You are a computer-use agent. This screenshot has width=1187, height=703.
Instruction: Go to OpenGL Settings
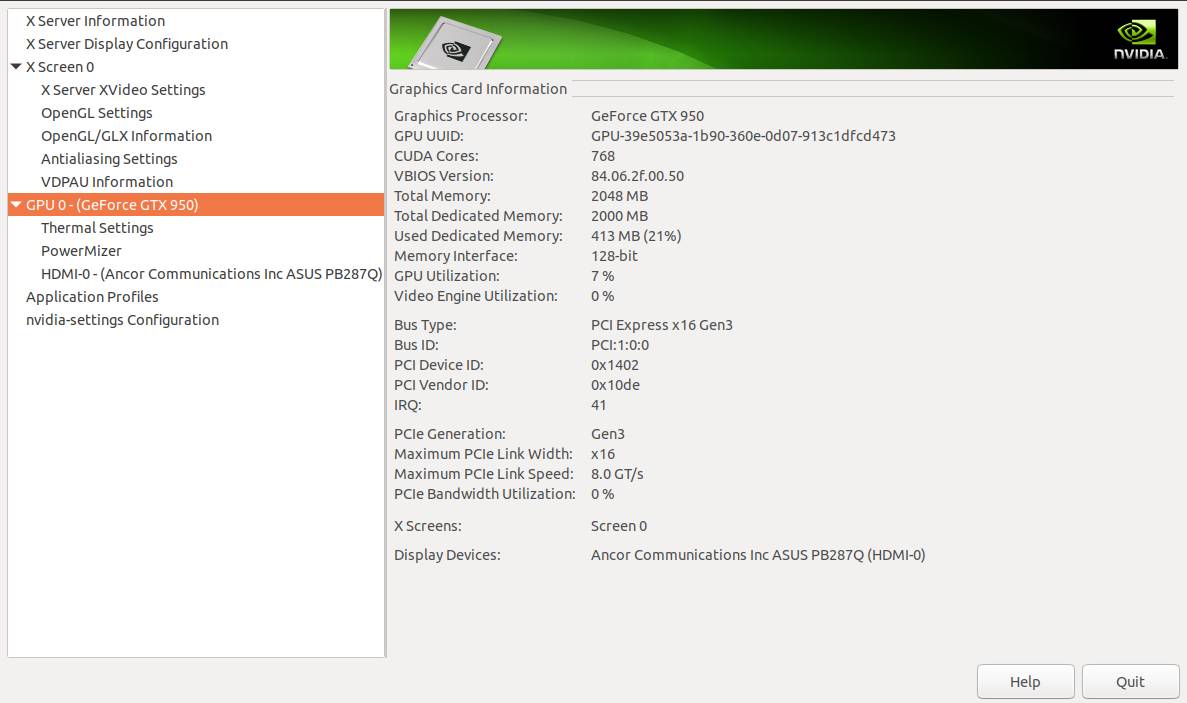96,113
